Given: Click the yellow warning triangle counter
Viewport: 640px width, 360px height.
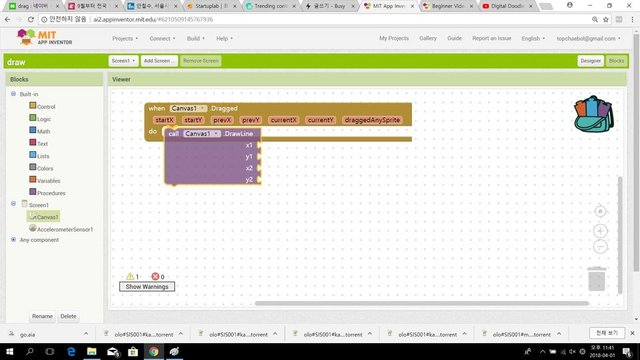Looking at the screenshot, I should [130, 276].
